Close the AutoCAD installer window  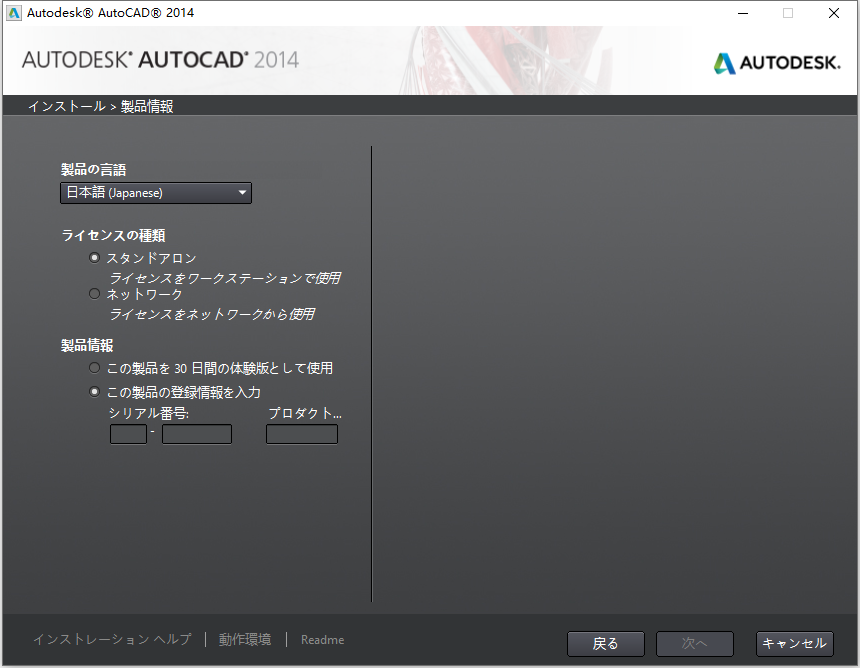click(x=834, y=13)
